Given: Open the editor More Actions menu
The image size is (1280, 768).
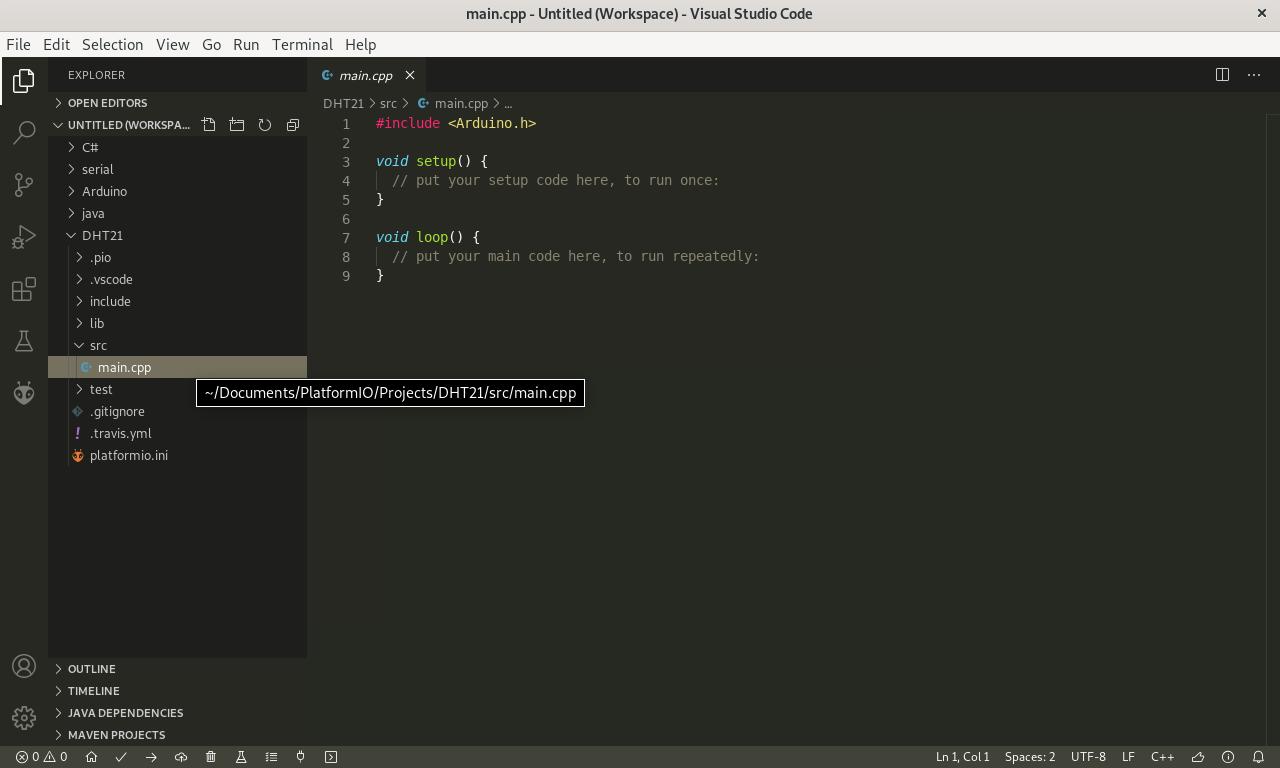Looking at the screenshot, I should pyautogui.click(x=1254, y=75).
